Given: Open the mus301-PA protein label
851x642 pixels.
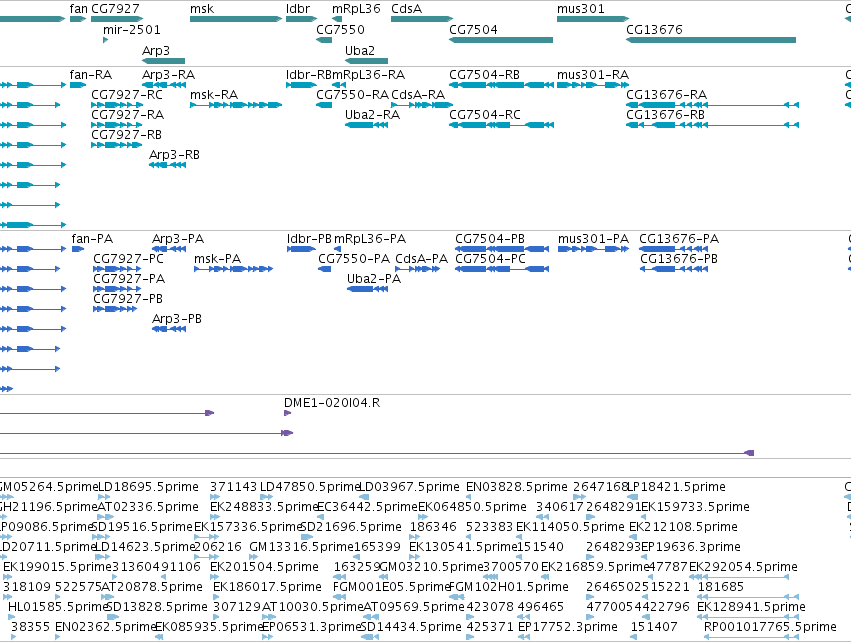Looking at the screenshot, I should (593, 239).
